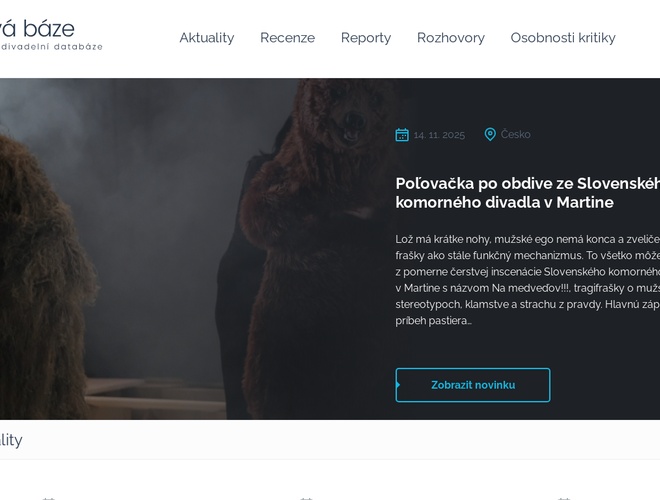Click the partially visible icon at bottom center
Viewport: 660px width, 500px height.
tap(306, 497)
